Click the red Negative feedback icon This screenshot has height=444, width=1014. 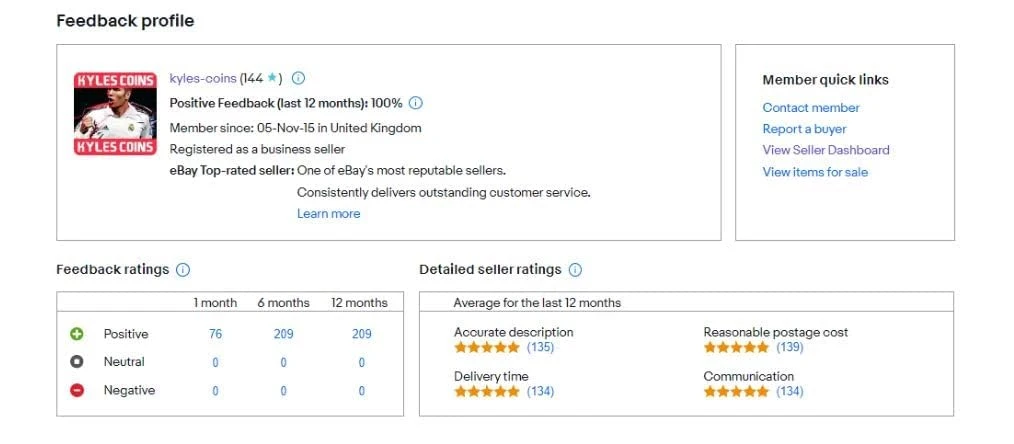tap(77, 390)
